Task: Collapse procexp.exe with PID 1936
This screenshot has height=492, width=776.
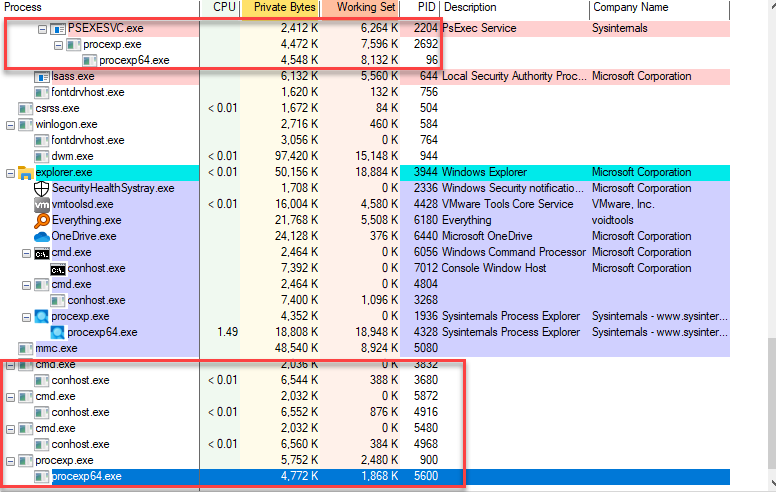Action: [26, 317]
